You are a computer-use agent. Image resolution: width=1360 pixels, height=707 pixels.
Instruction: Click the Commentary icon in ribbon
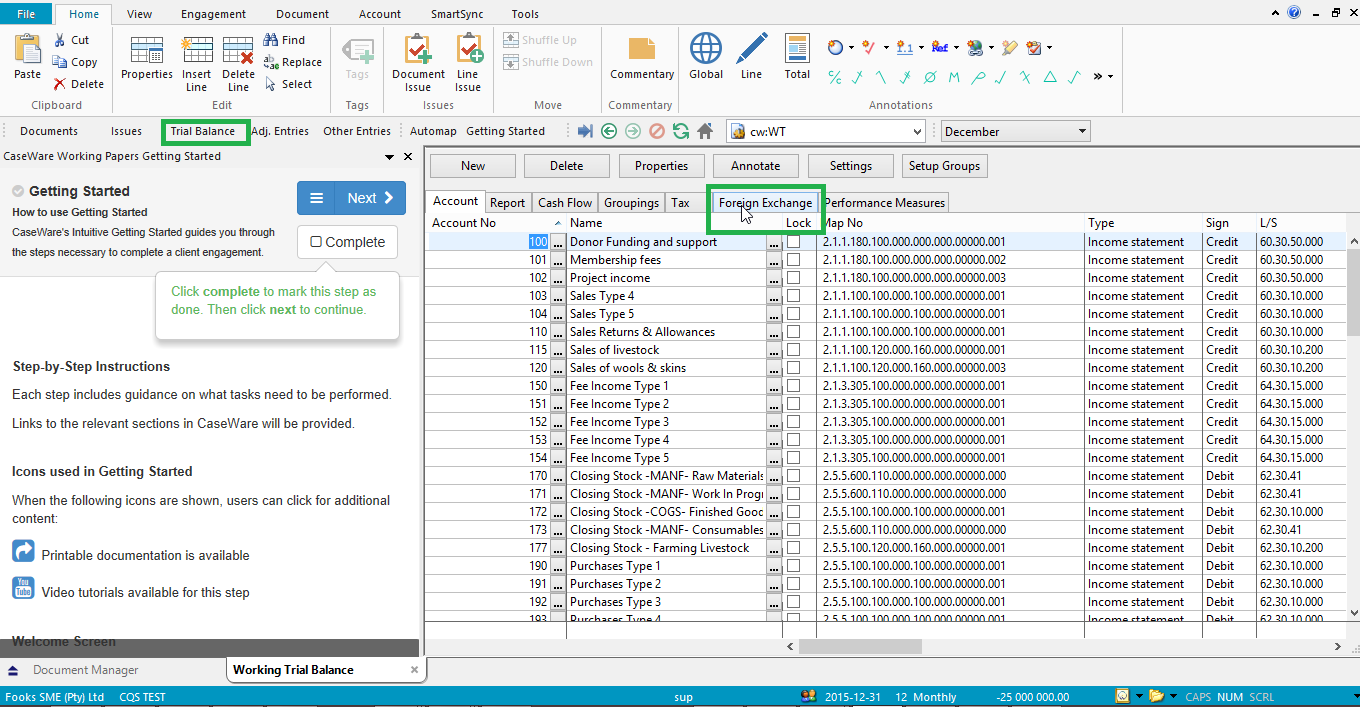click(641, 58)
